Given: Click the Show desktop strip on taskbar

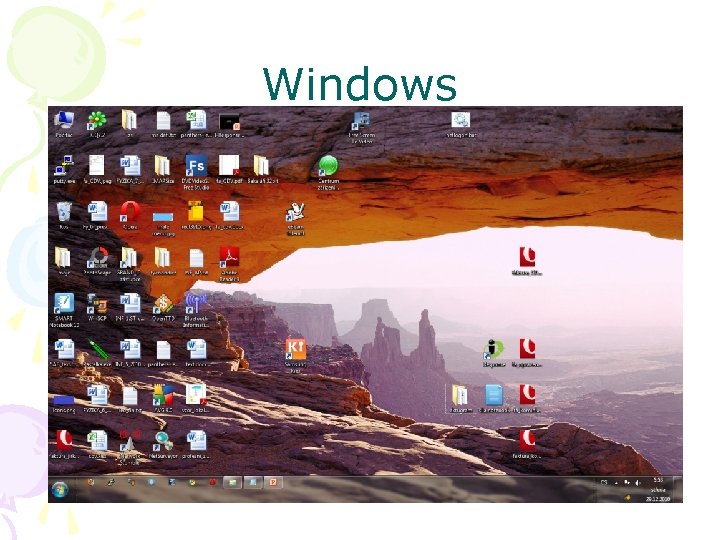Looking at the screenshot, I should click(677, 489).
